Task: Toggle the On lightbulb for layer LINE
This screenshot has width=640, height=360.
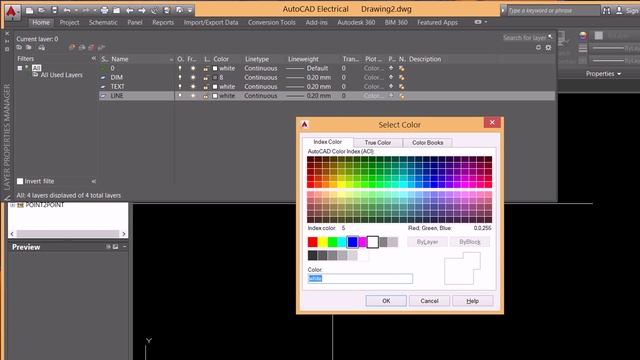Action: [x=180, y=96]
